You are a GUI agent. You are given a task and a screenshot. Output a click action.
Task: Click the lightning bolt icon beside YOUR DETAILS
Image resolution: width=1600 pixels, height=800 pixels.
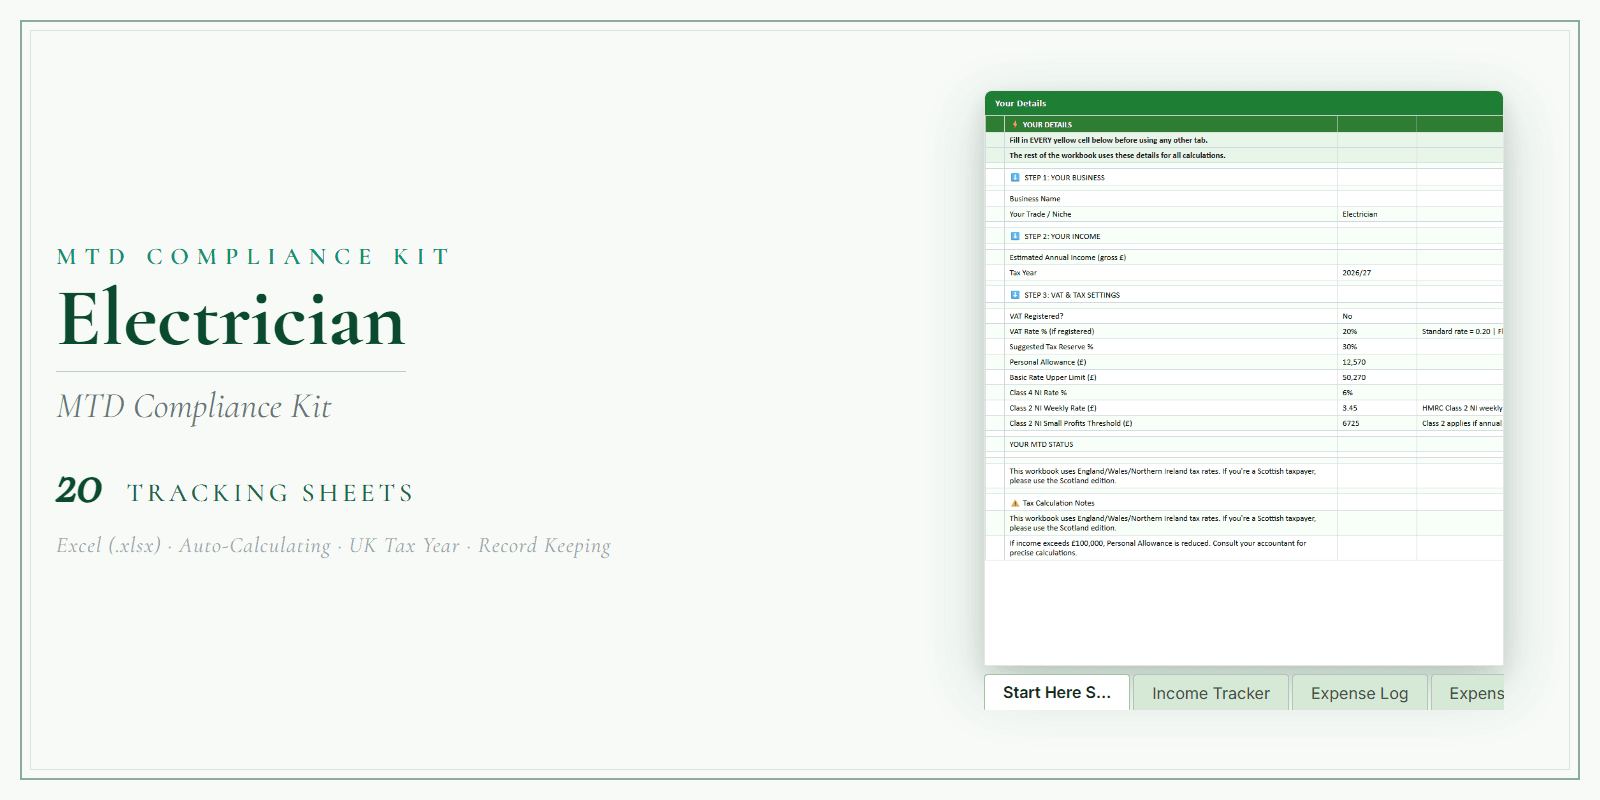[1015, 125]
